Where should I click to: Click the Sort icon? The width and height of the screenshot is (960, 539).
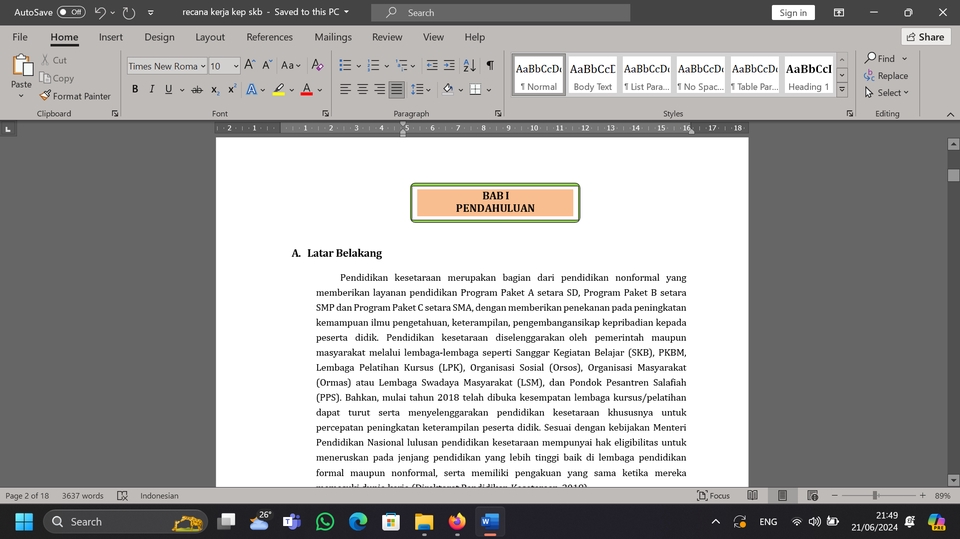[470, 65]
